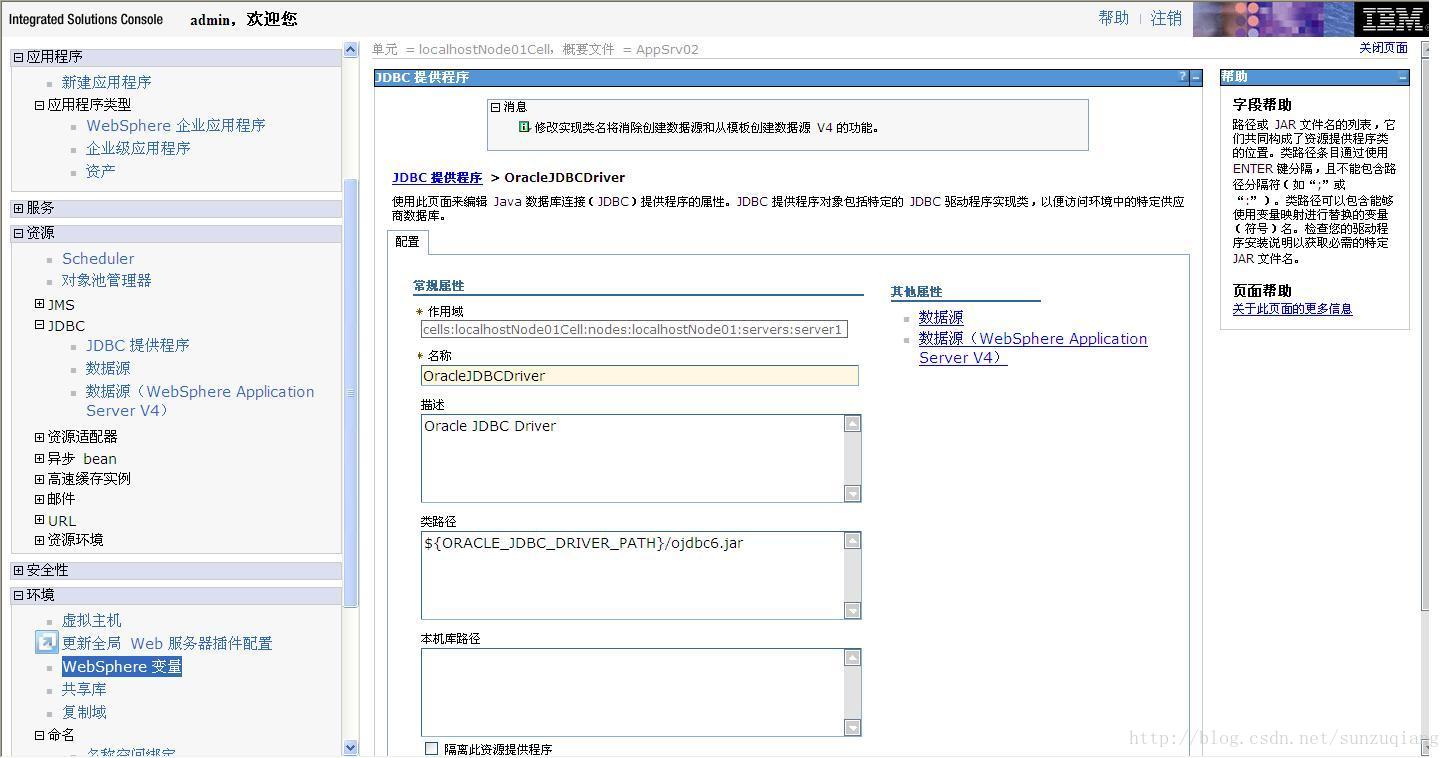Click navigation pane scroll down arrow
The width and height of the screenshot is (1450, 758).
[350, 747]
